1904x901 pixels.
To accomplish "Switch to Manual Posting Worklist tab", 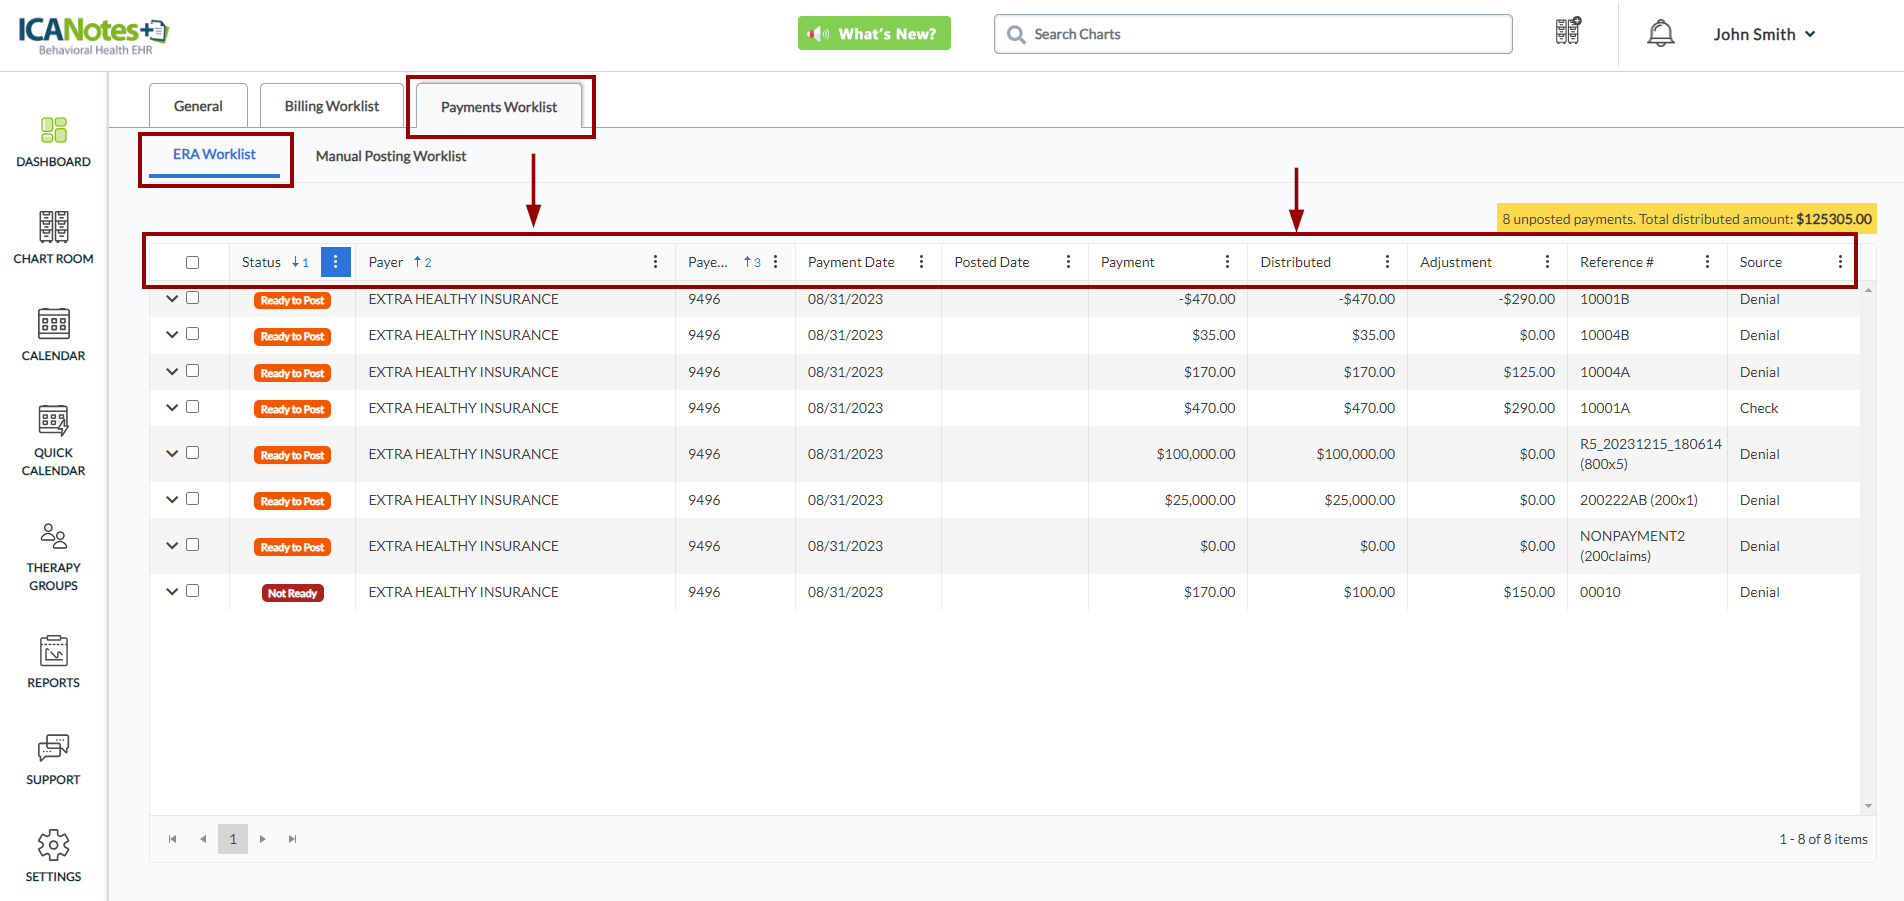I will click(x=391, y=156).
